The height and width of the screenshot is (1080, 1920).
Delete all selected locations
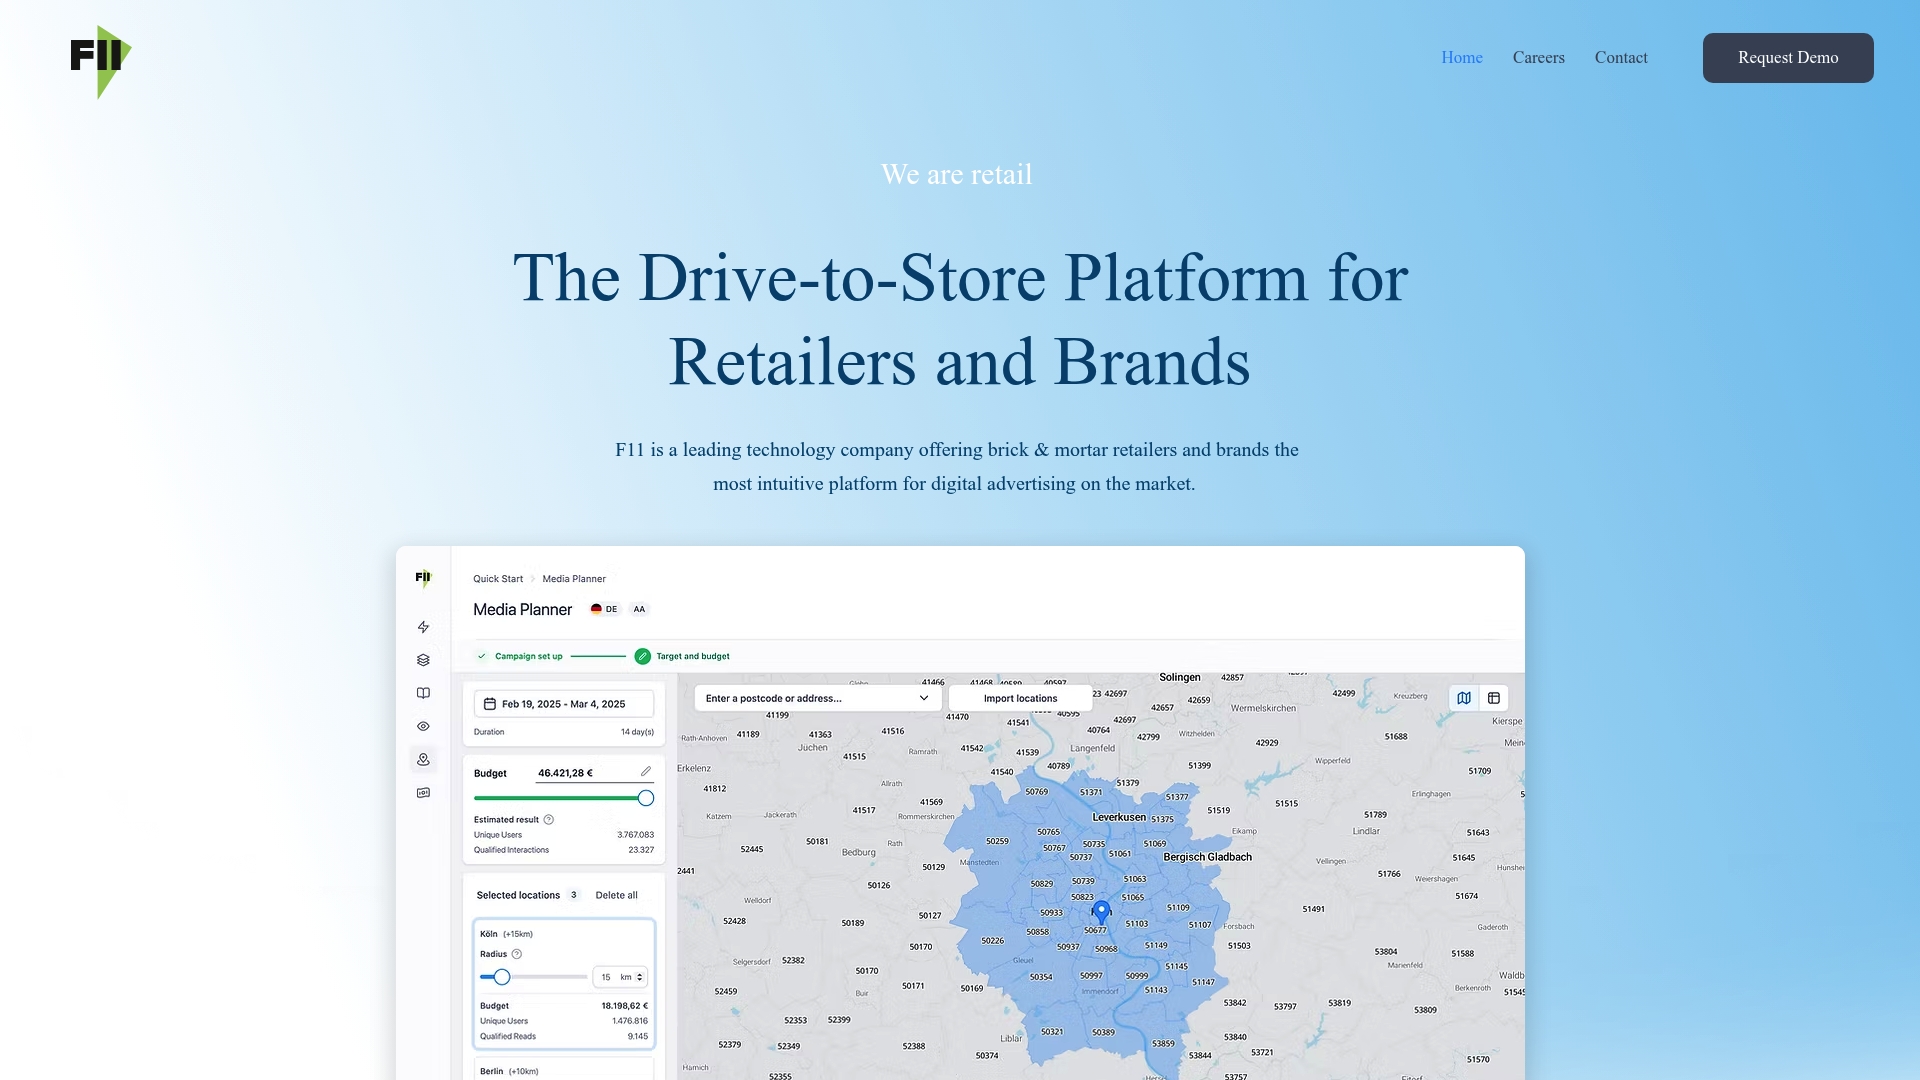pos(616,895)
